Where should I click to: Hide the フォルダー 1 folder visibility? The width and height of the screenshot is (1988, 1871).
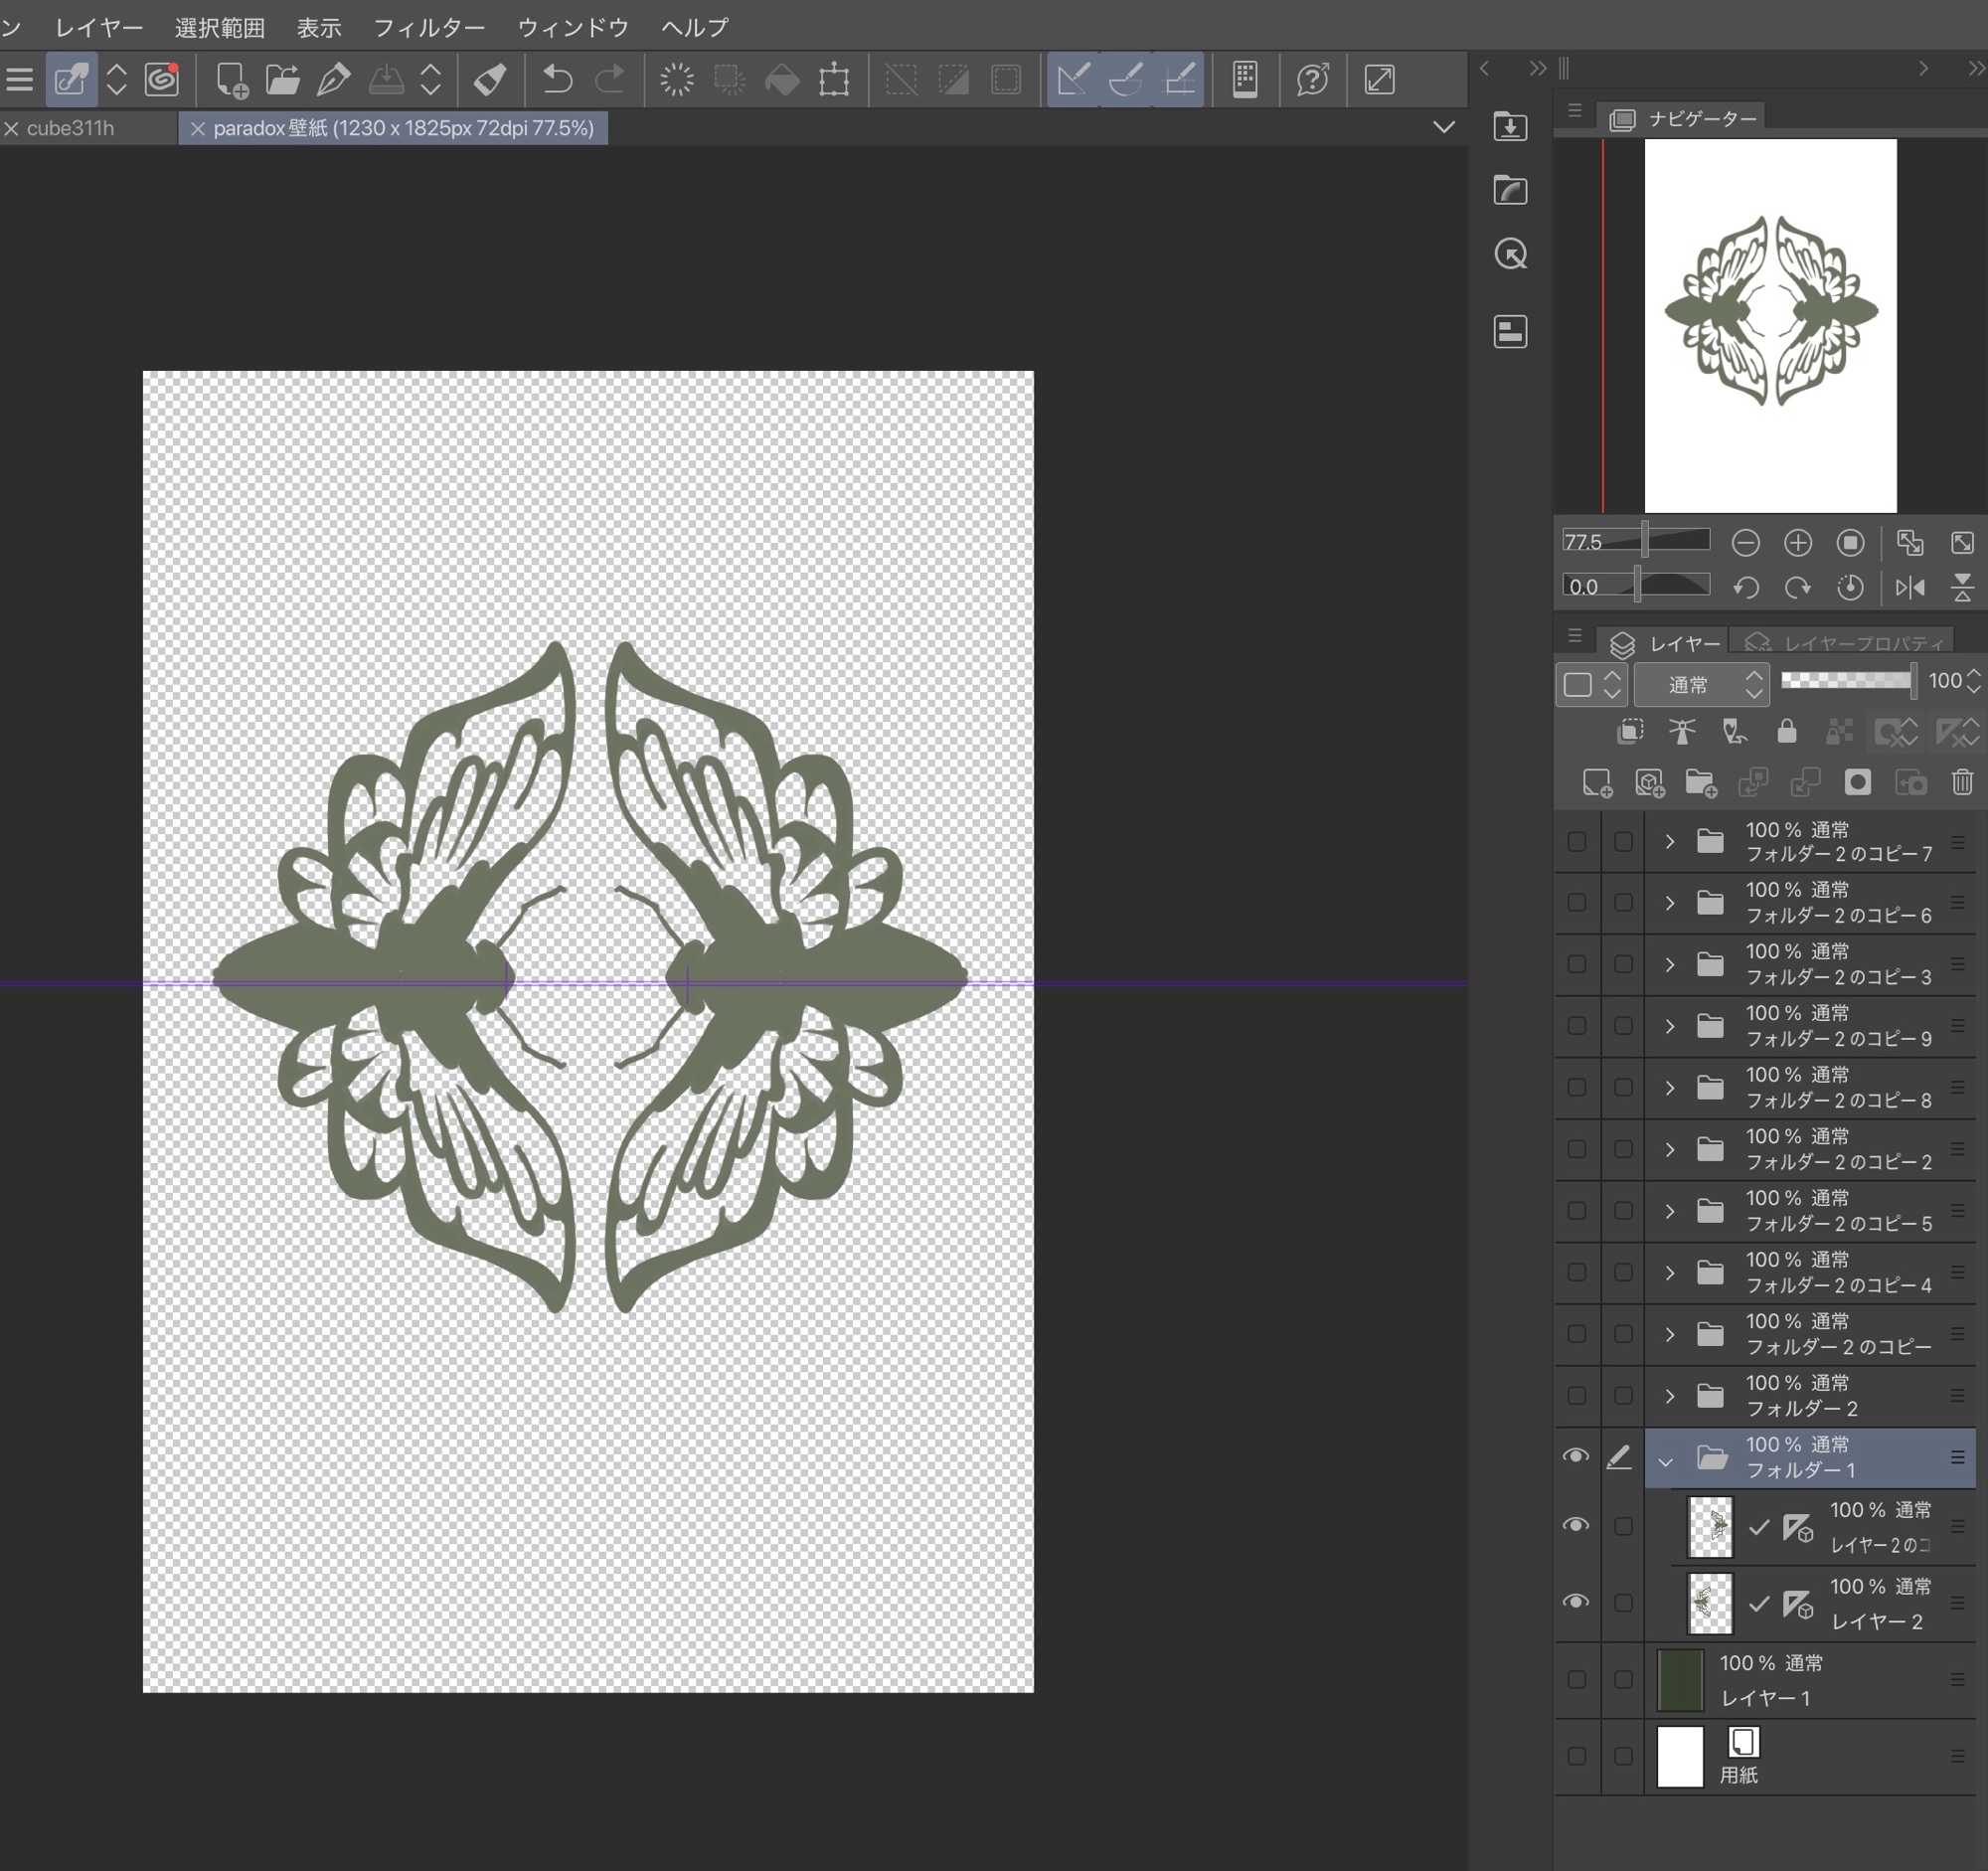tap(1575, 1456)
